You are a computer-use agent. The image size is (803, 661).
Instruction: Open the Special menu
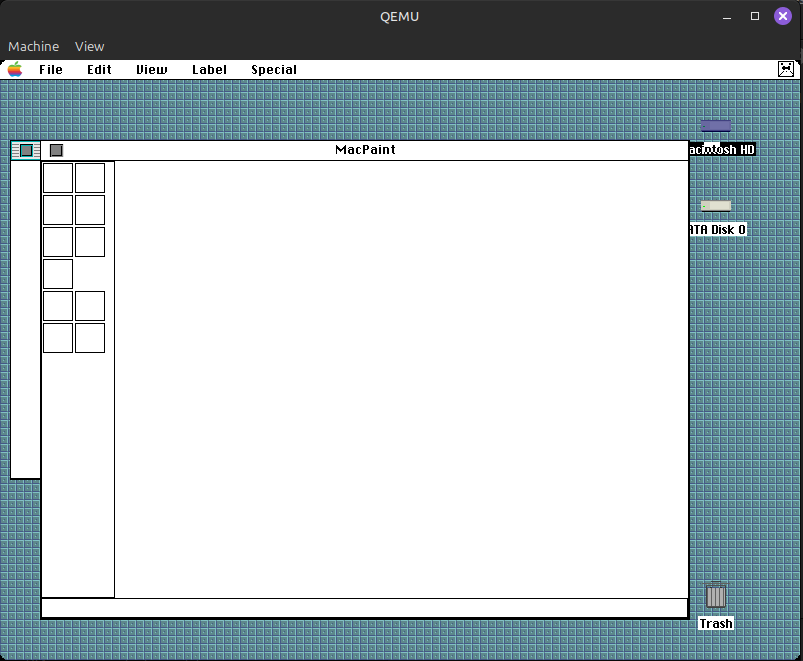(x=273, y=69)
